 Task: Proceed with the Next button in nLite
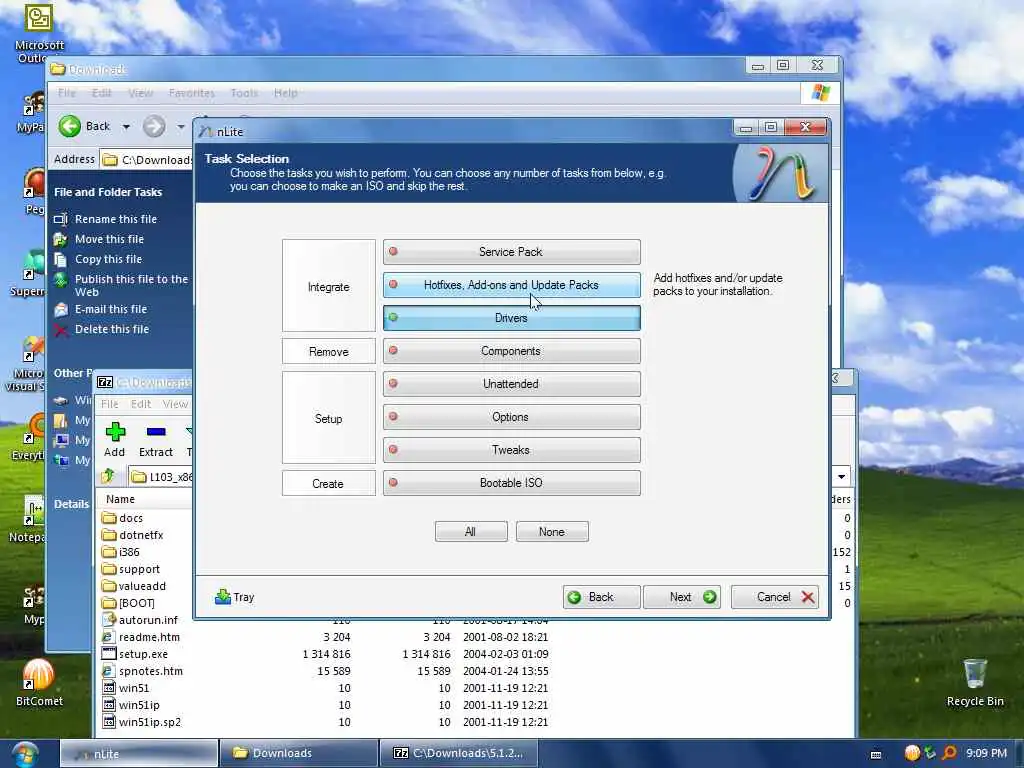[682, 597]
